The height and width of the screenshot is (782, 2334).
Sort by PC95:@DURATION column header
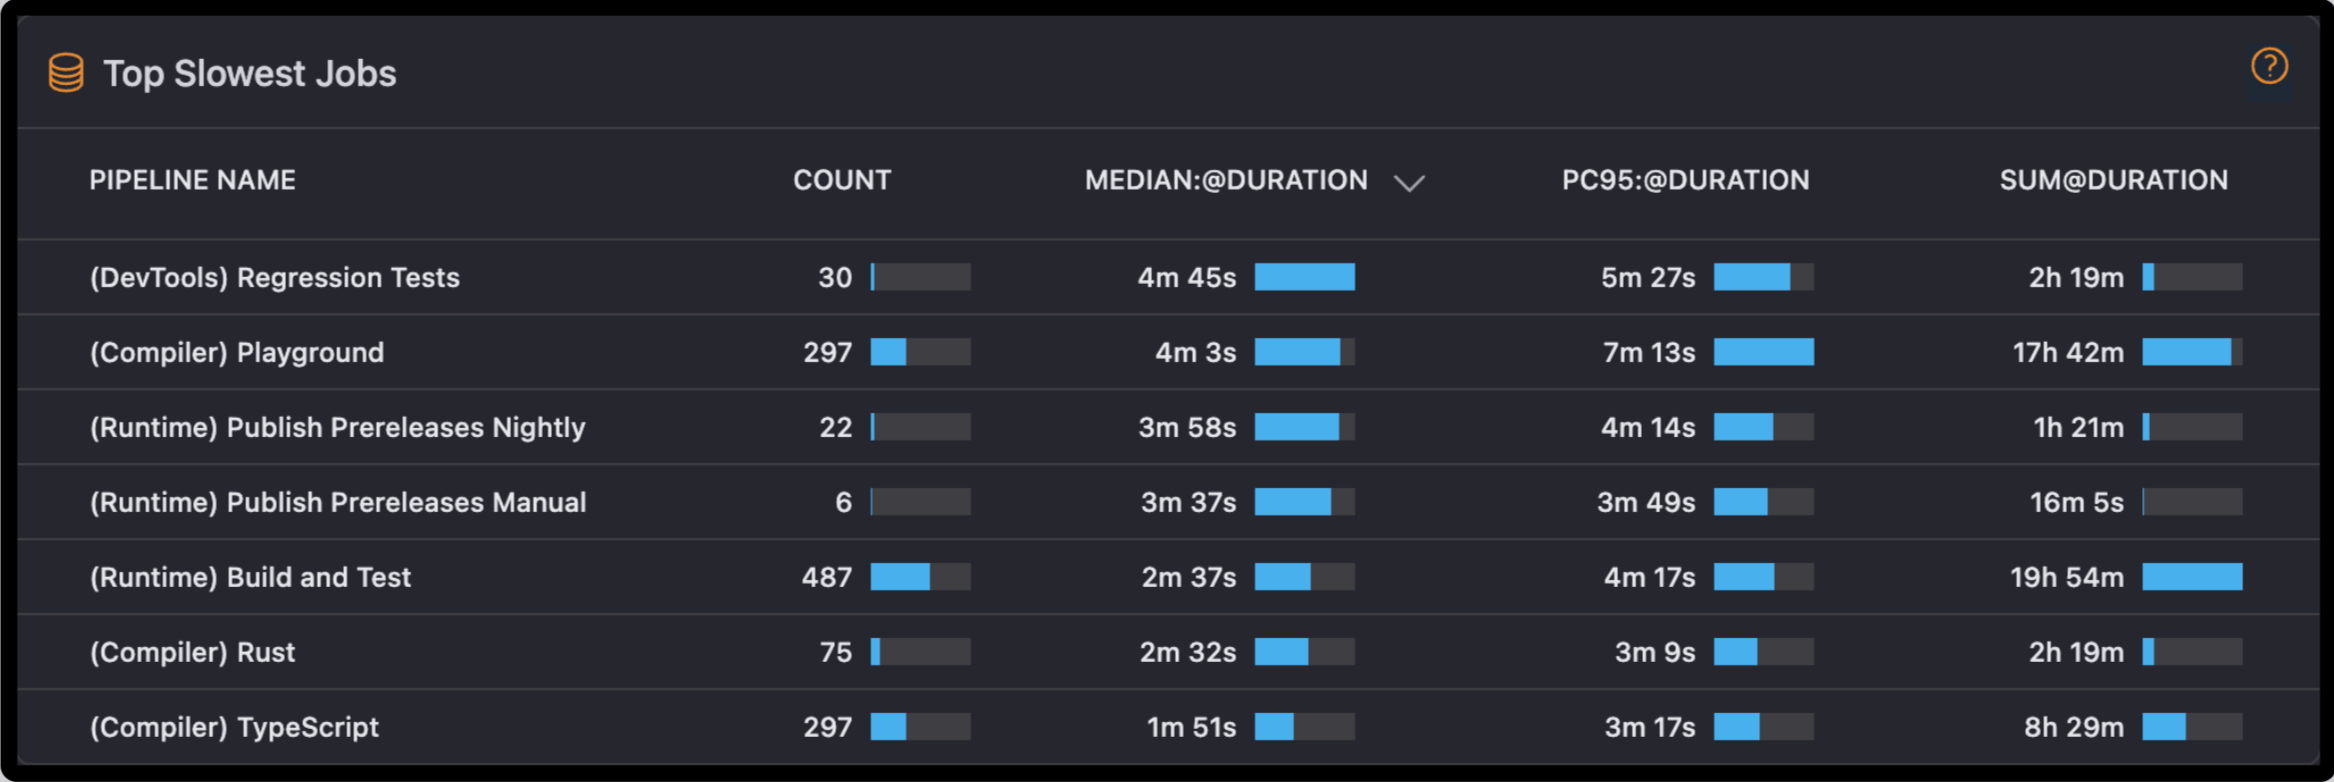[x=1685, y=180]
